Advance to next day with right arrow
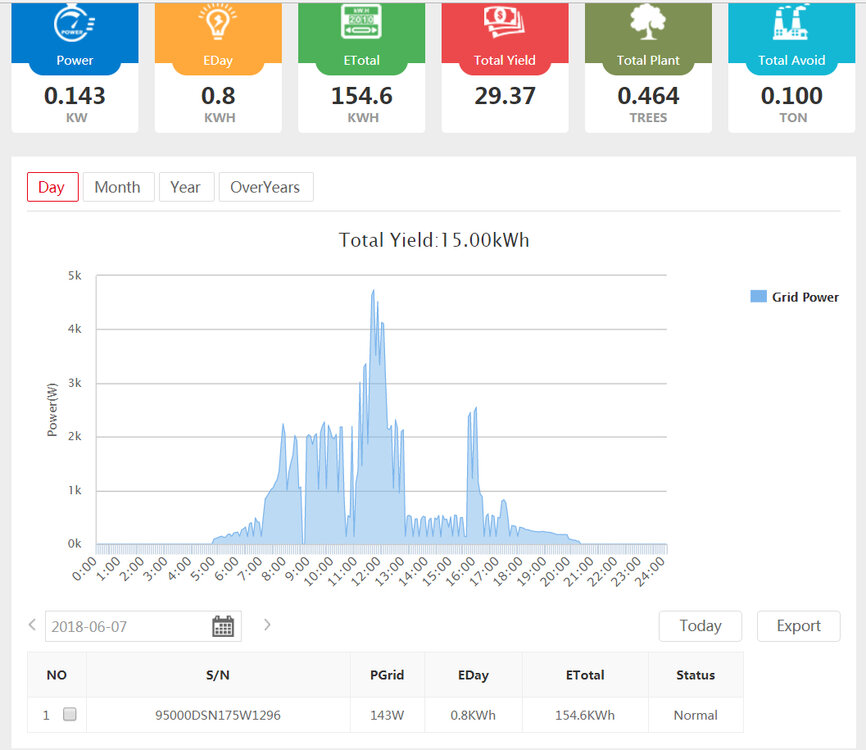 coord(266,625)
